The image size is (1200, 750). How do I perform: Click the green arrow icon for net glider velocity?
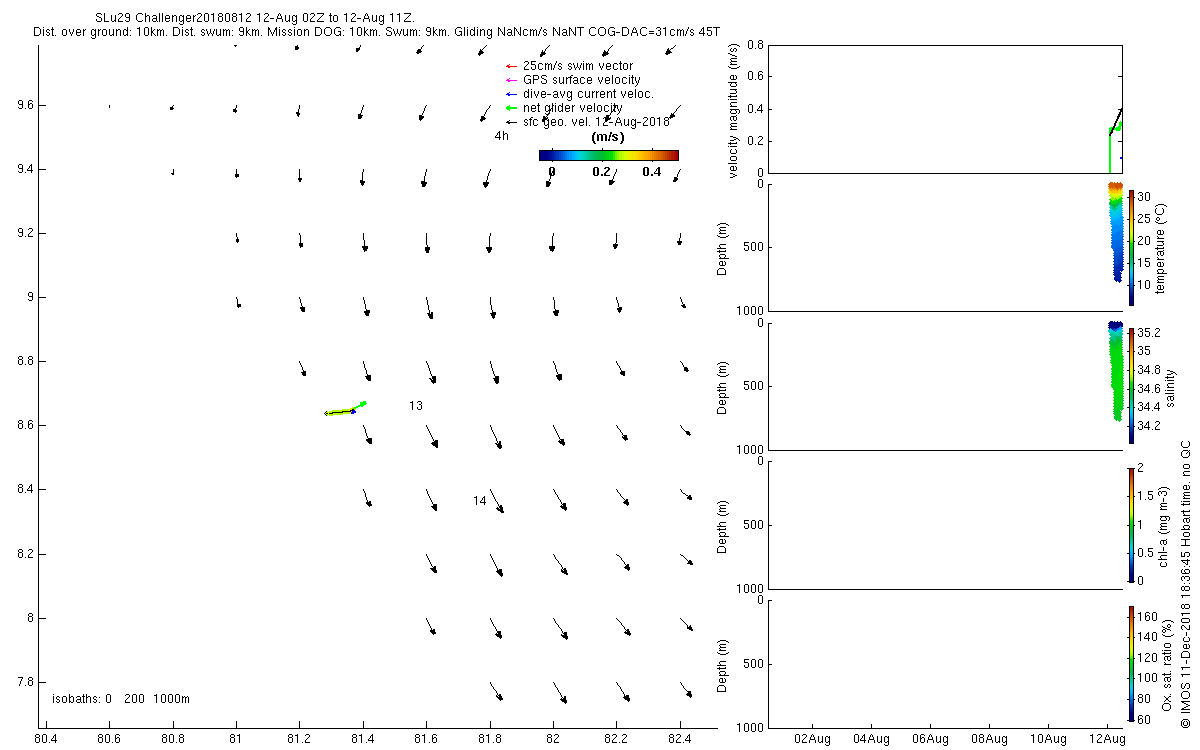point(510,108)
